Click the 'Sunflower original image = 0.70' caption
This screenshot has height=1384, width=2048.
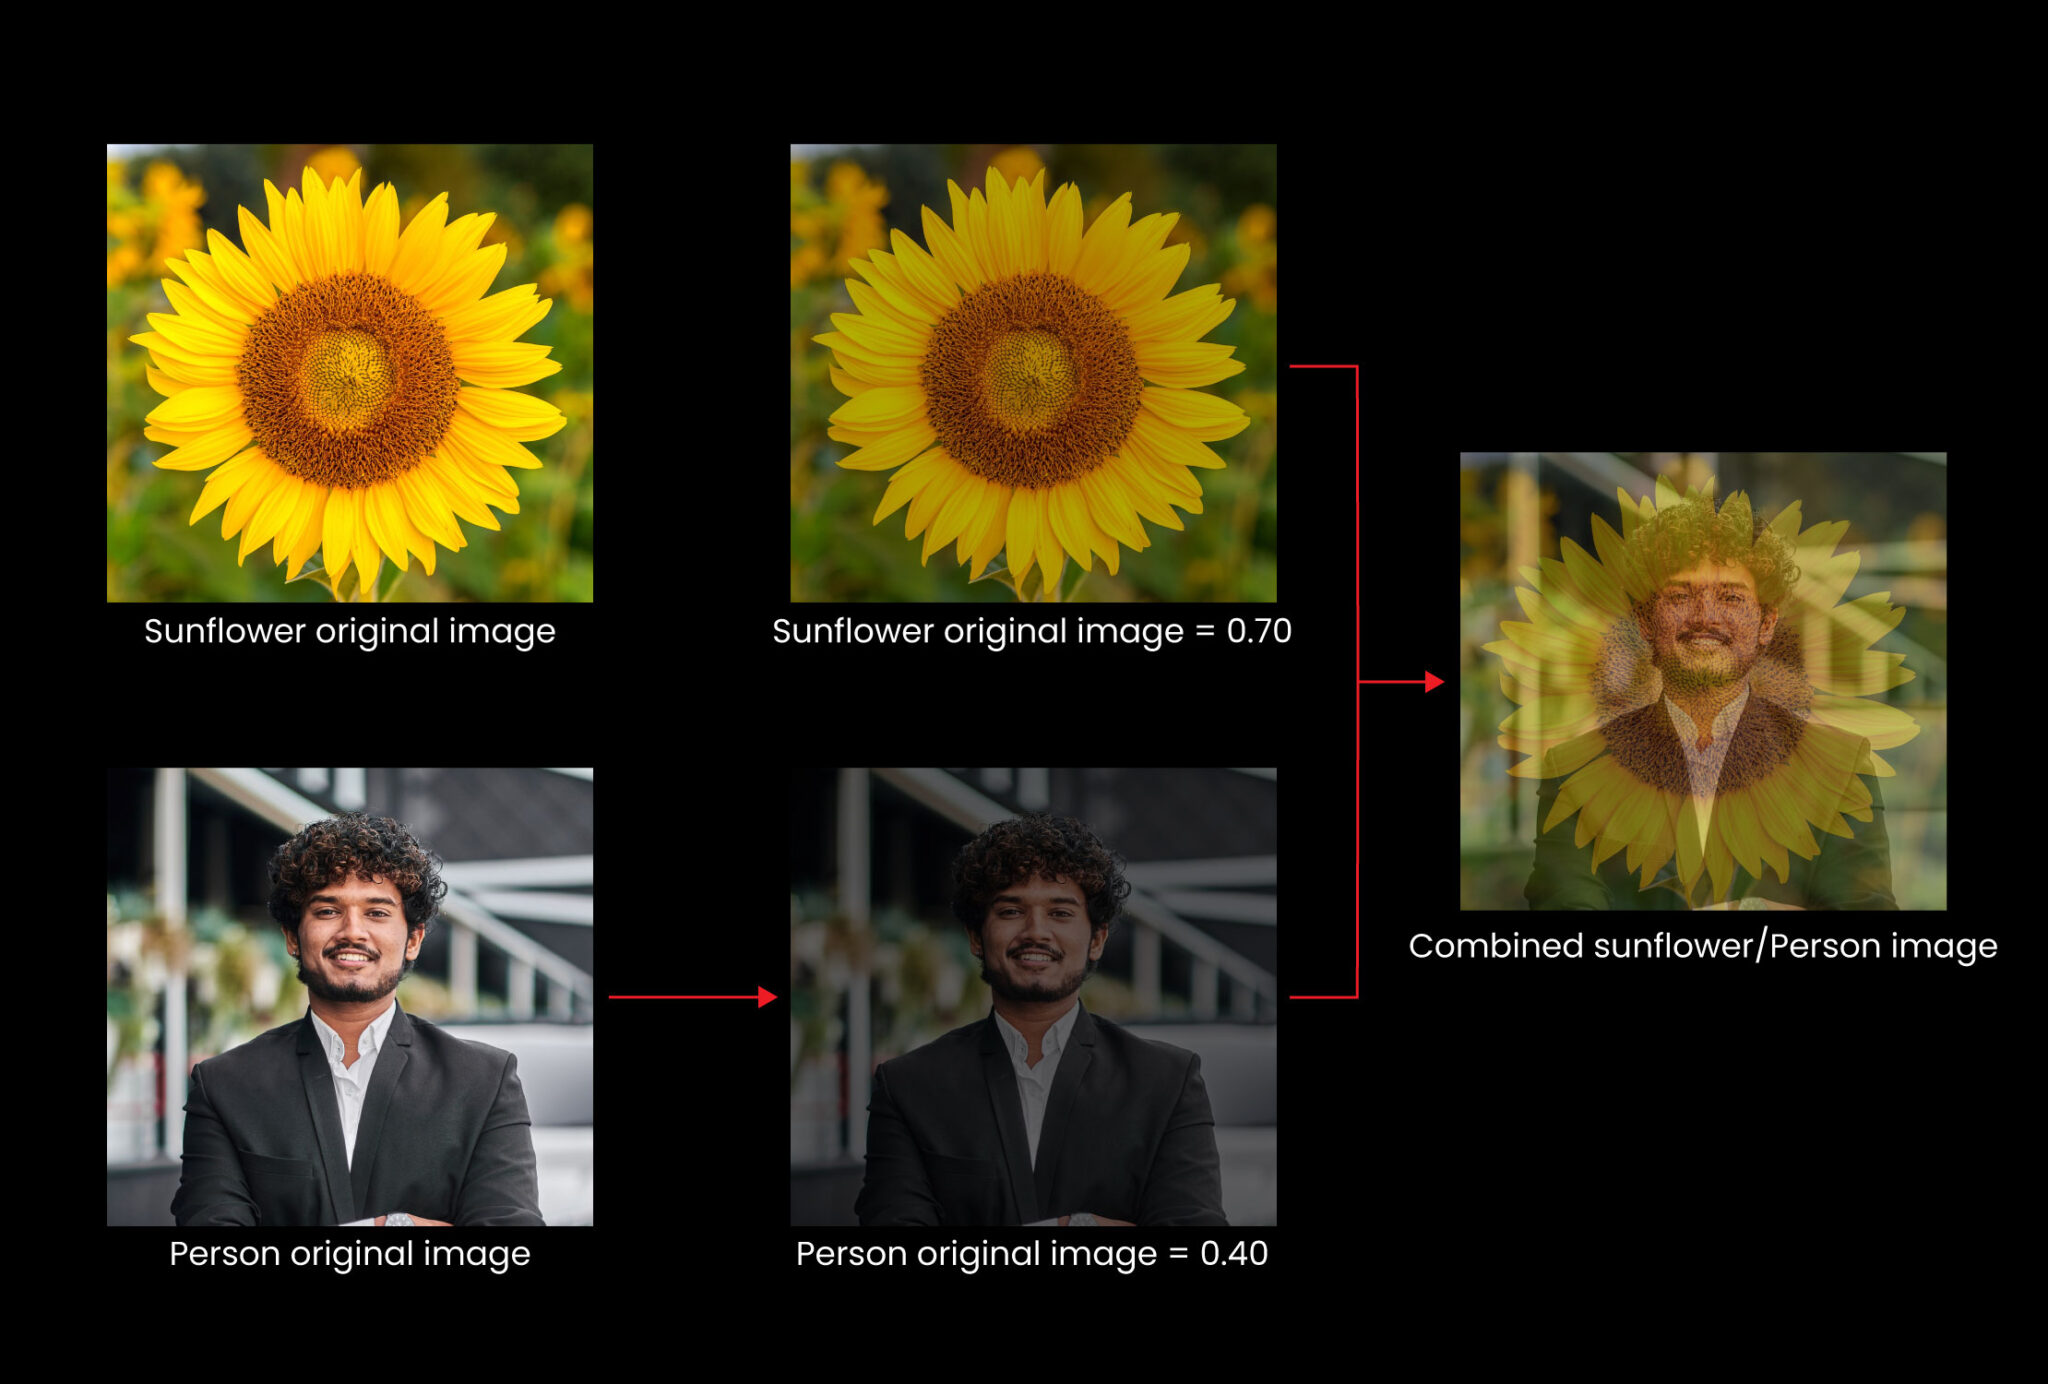(x=1032, y=632)
